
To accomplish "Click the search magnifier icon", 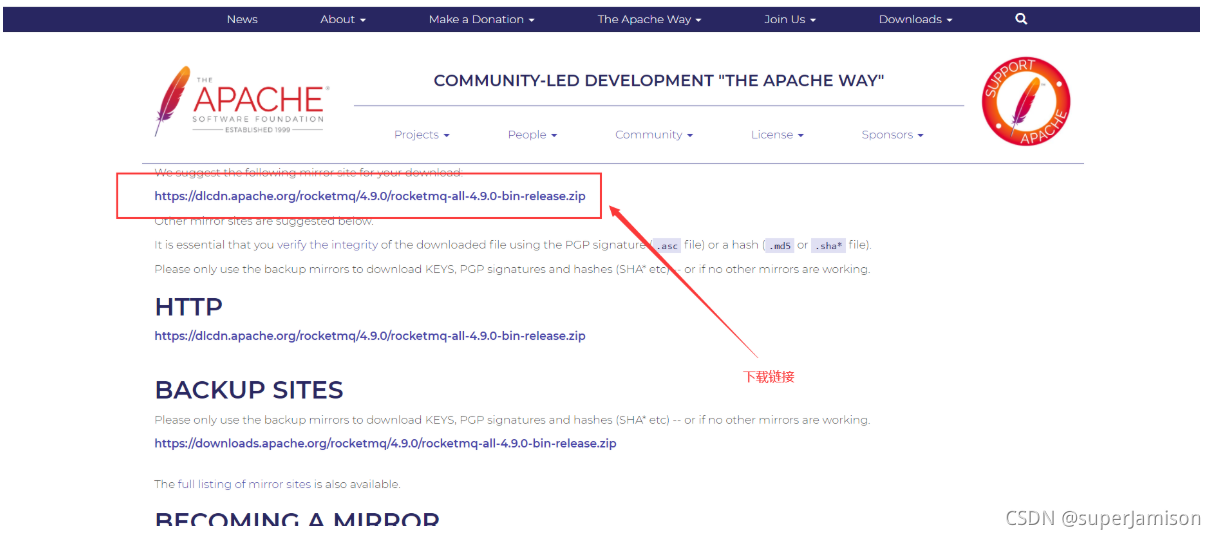I will click(x=1021, y=19).
